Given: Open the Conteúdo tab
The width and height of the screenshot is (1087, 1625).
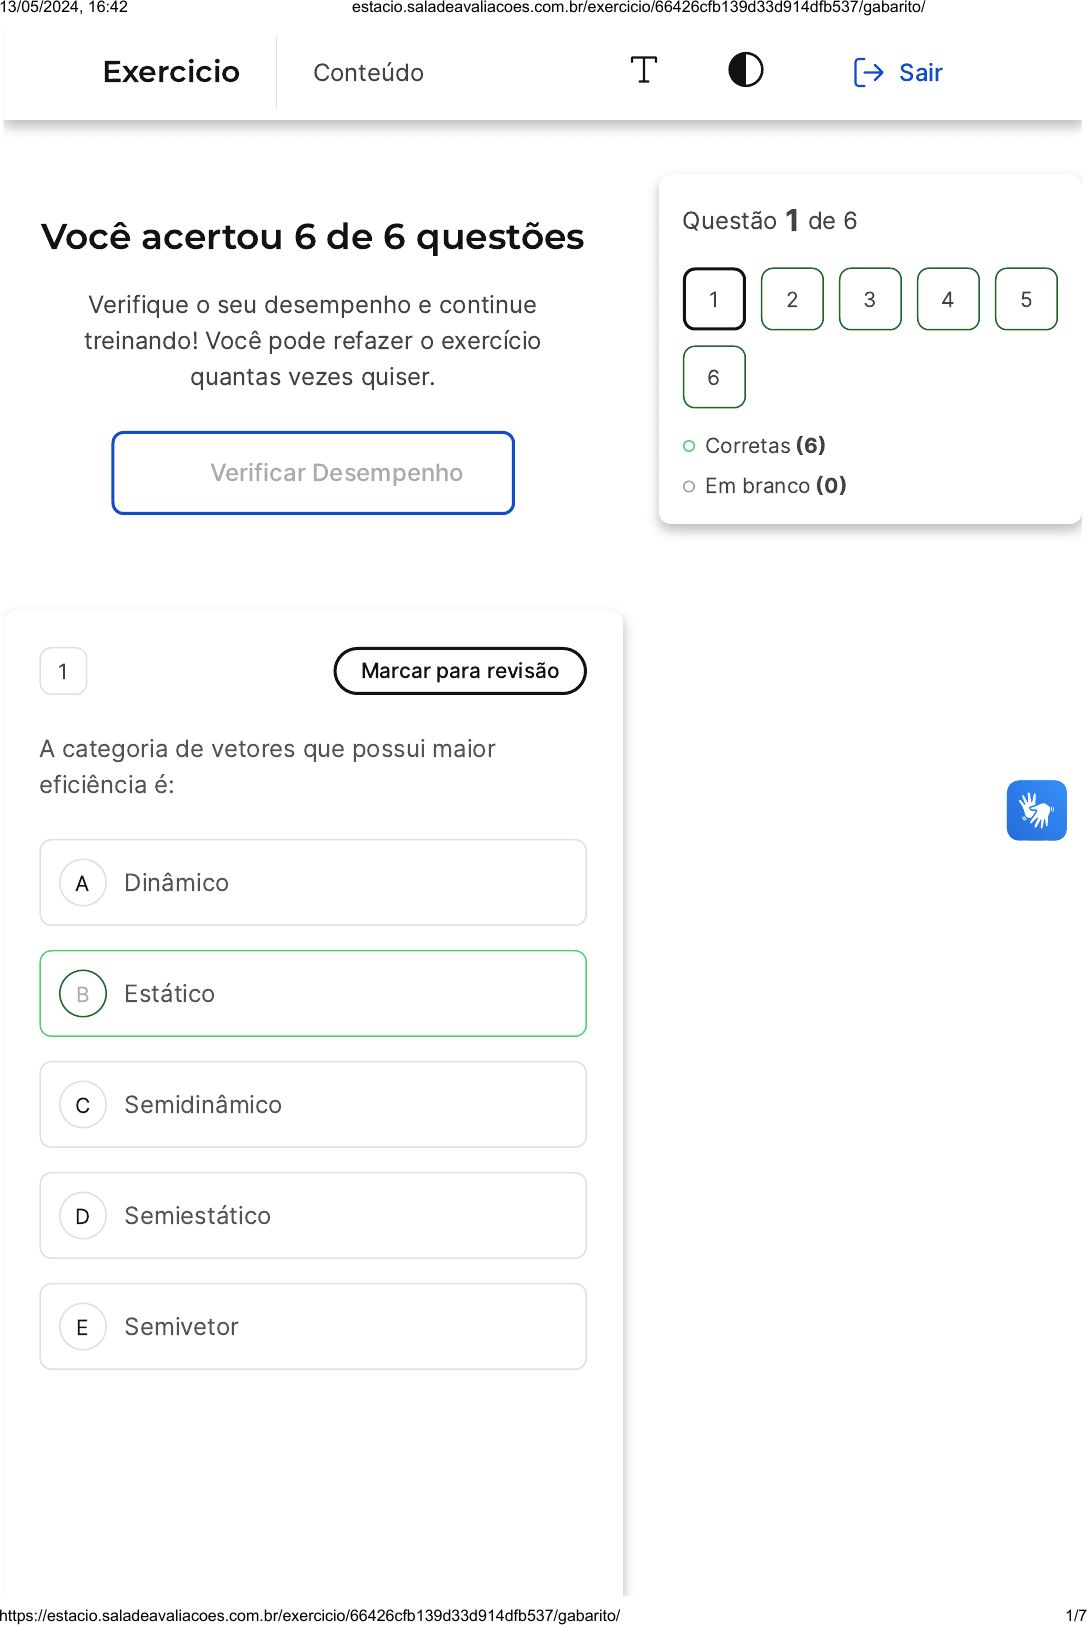Looking at the screenshot, I should (x=368, y=73).
